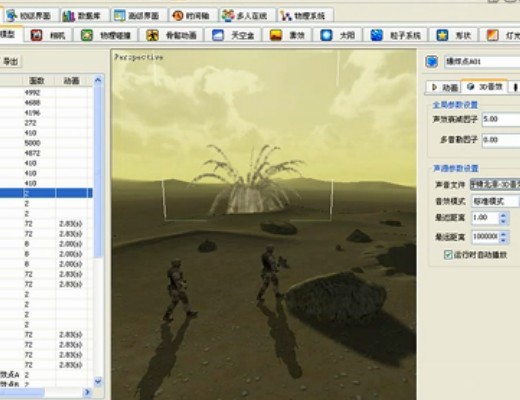Open the 骨骼动画 skeletal animation tool
Image resolution: width=520 pixels, height=400 pixels.
(x=172, y=35)
